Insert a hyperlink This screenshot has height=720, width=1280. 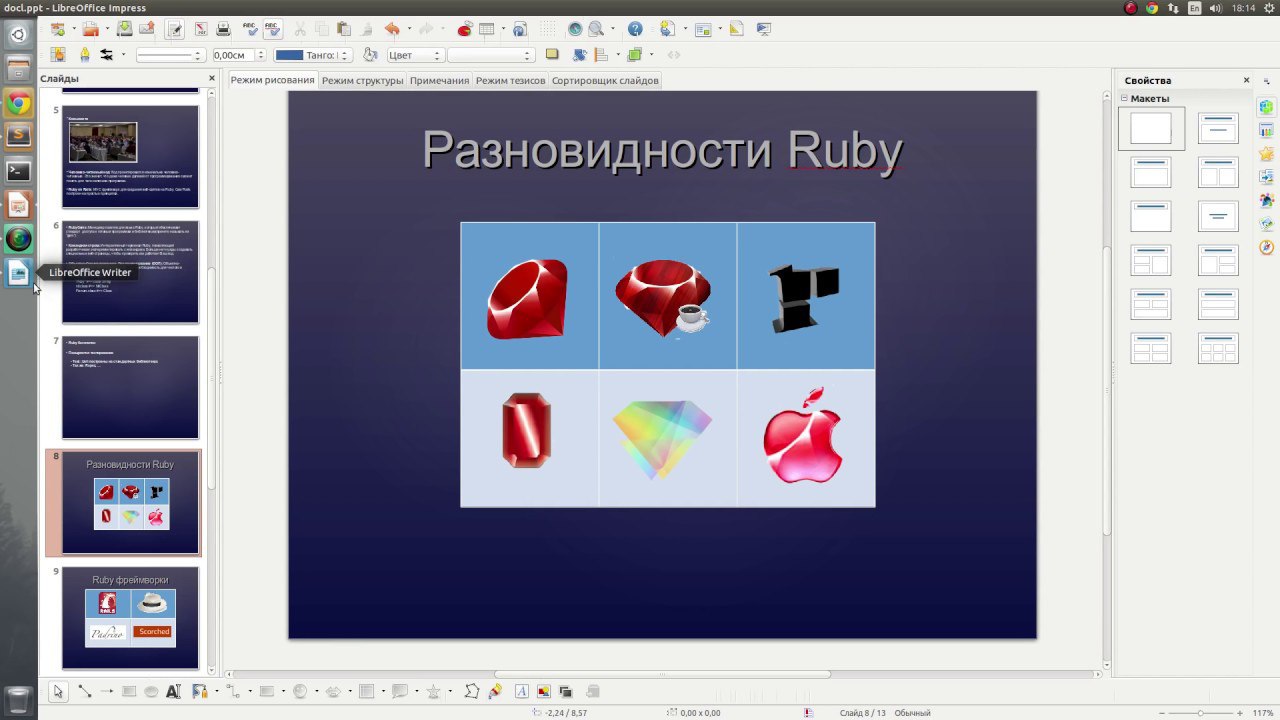[x=519, y=29]
